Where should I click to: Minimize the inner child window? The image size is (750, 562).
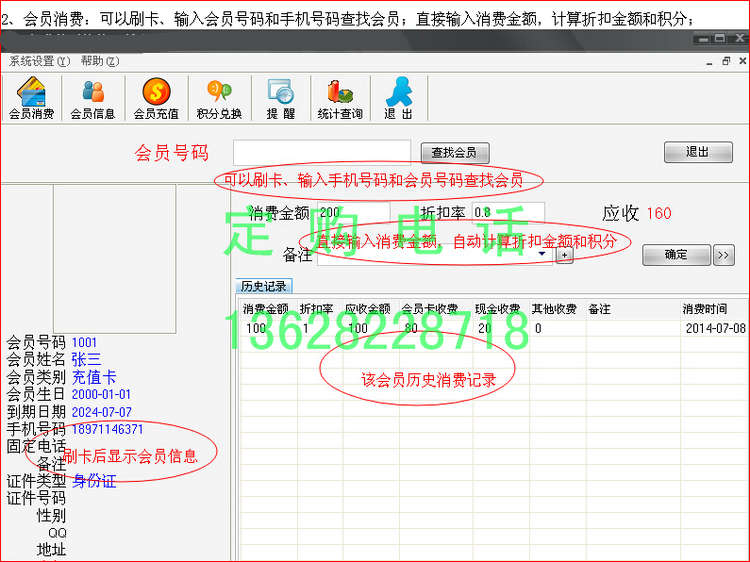pyautogui.click(x=709, y=62)
